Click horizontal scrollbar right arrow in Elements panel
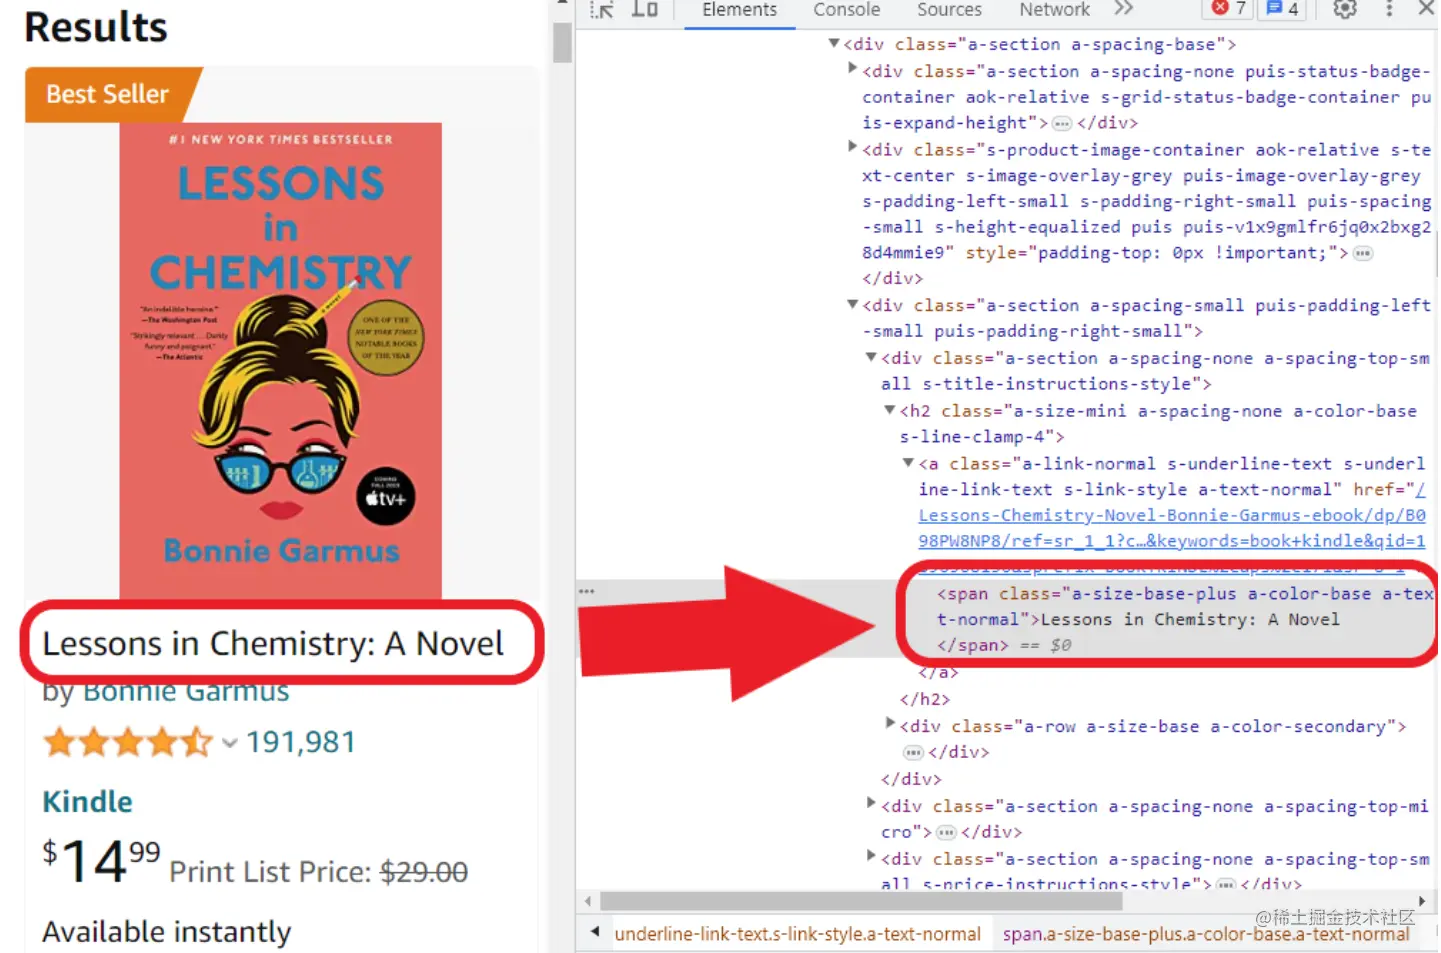The image size is (1441, 953). (x=1422, y=901)
